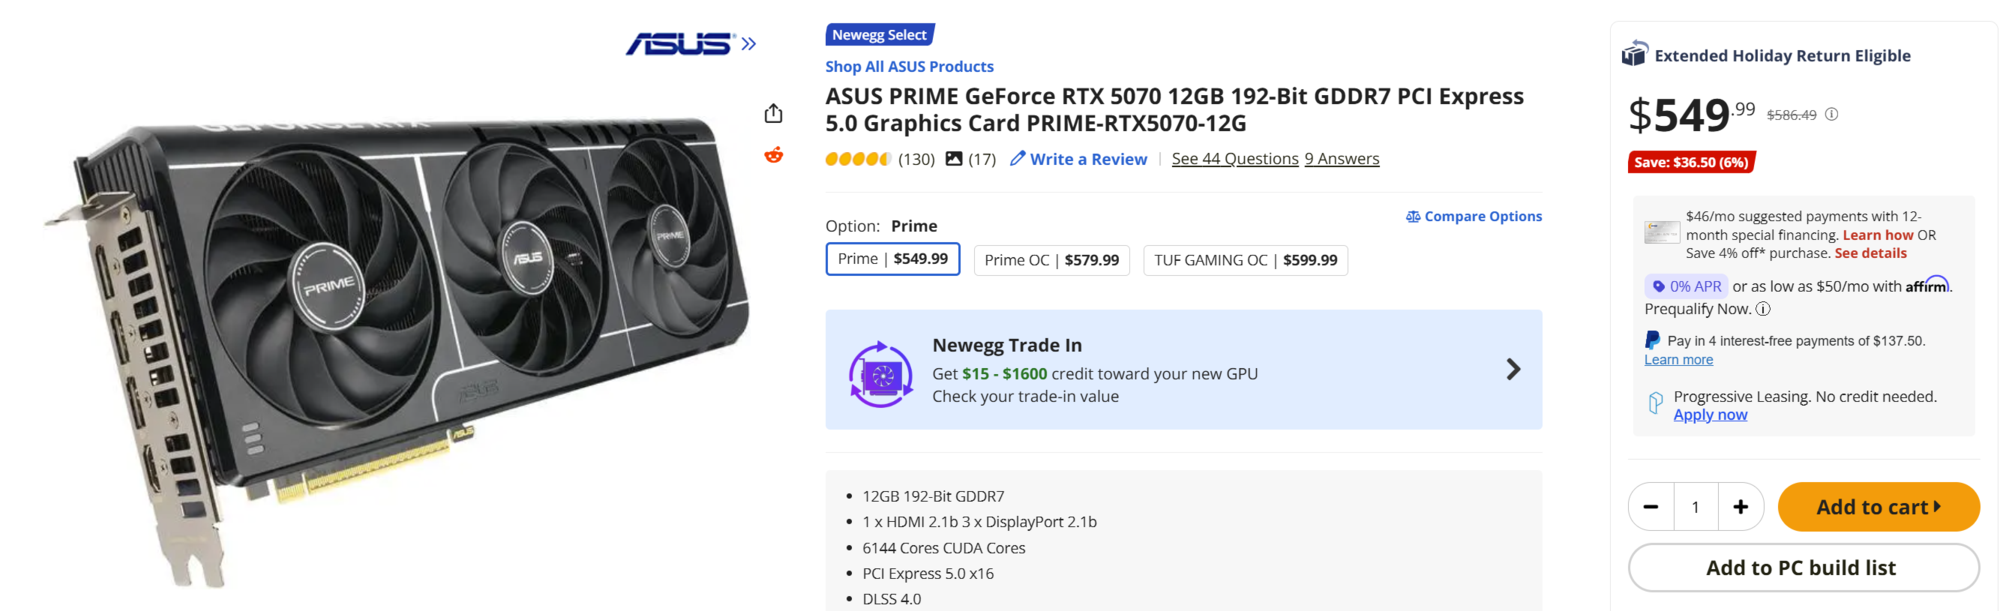The width and height of the screenshot is (2000, 611).
Task: Click the Affirm prequalify info icon
Action: click(1763, 309)
